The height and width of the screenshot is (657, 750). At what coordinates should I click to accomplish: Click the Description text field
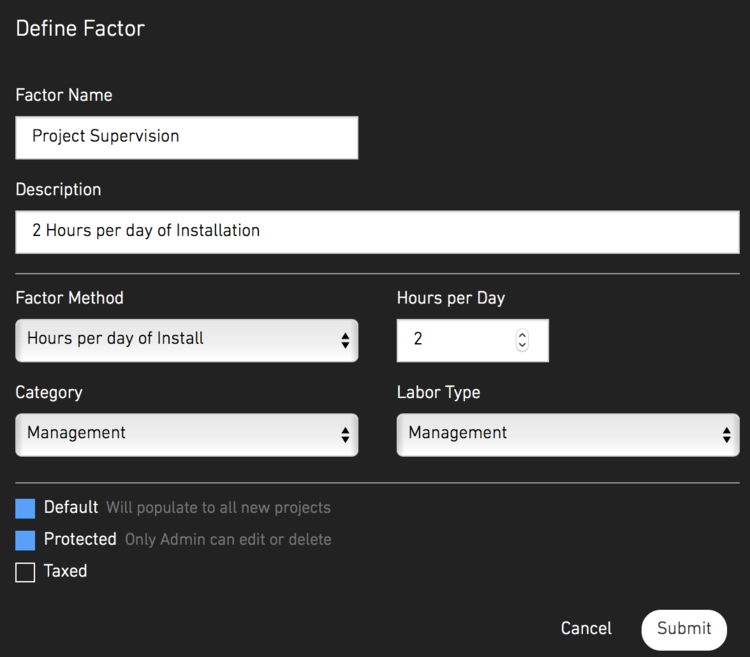pyautogui.click(x=377, y=232)
